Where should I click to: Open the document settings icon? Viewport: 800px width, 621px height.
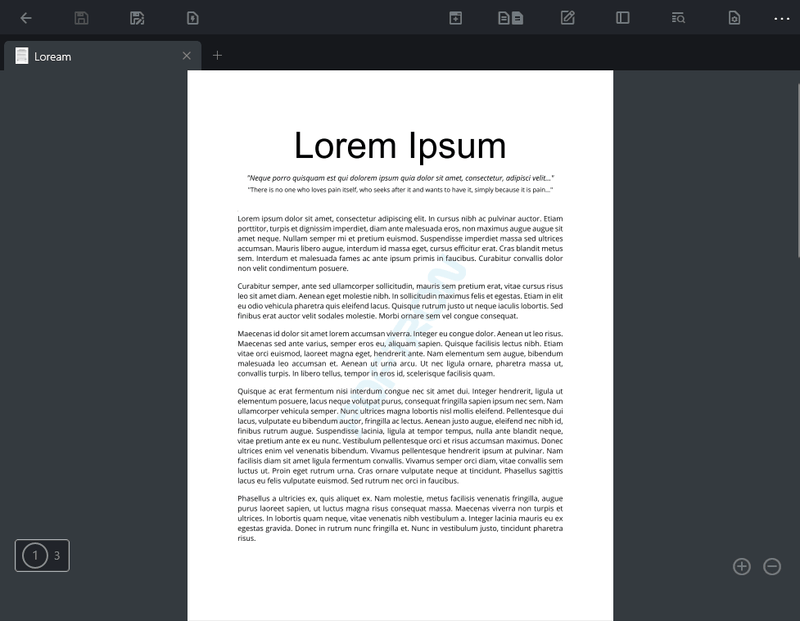(x=734, y=18)
